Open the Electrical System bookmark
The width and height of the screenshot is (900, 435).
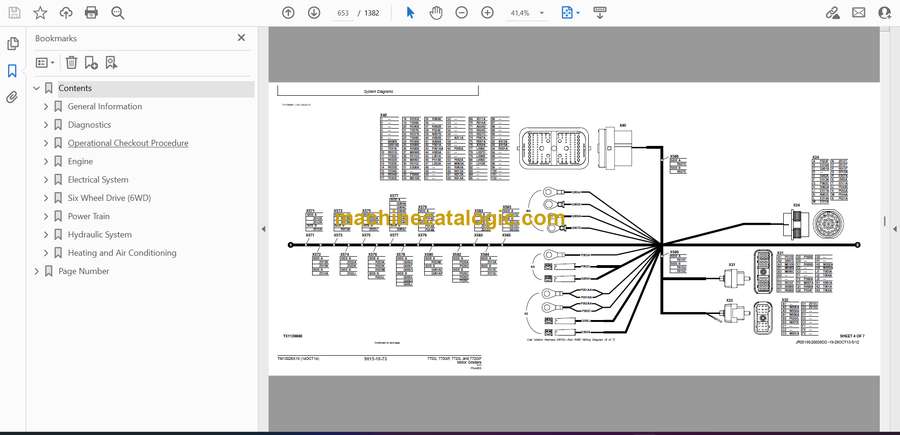tap(98, 180)
